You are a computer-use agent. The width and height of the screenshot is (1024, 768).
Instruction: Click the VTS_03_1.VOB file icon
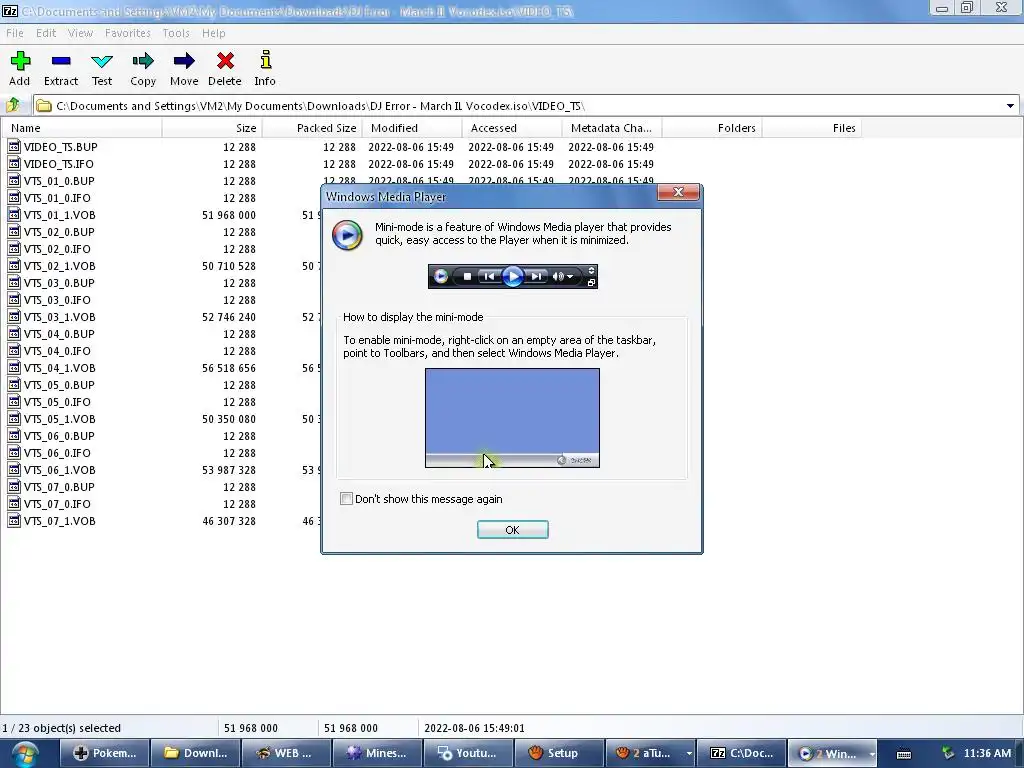[x=14, y=316]
